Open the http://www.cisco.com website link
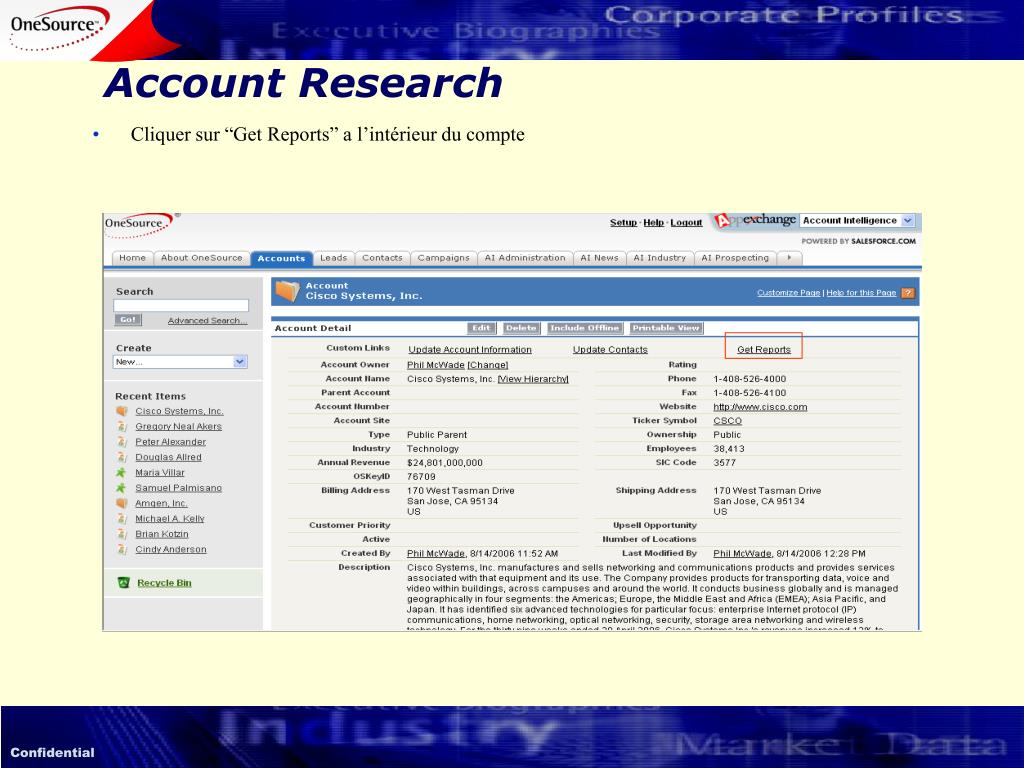The image size is (1024, 768). pos(760,407)
